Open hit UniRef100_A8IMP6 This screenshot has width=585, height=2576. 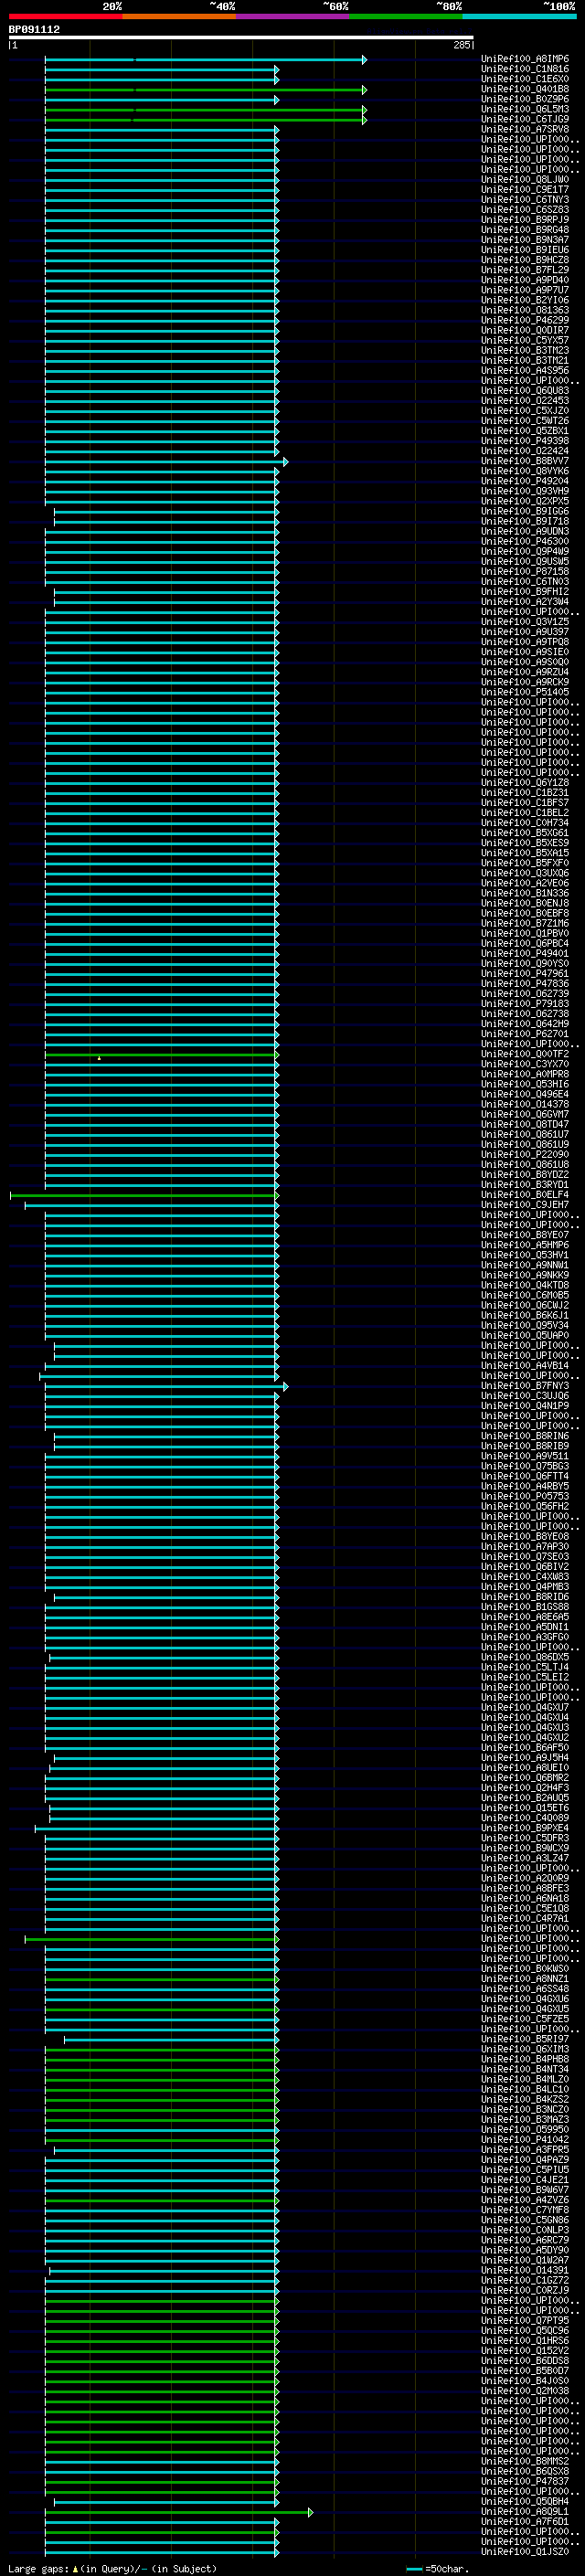pos(525,59)
